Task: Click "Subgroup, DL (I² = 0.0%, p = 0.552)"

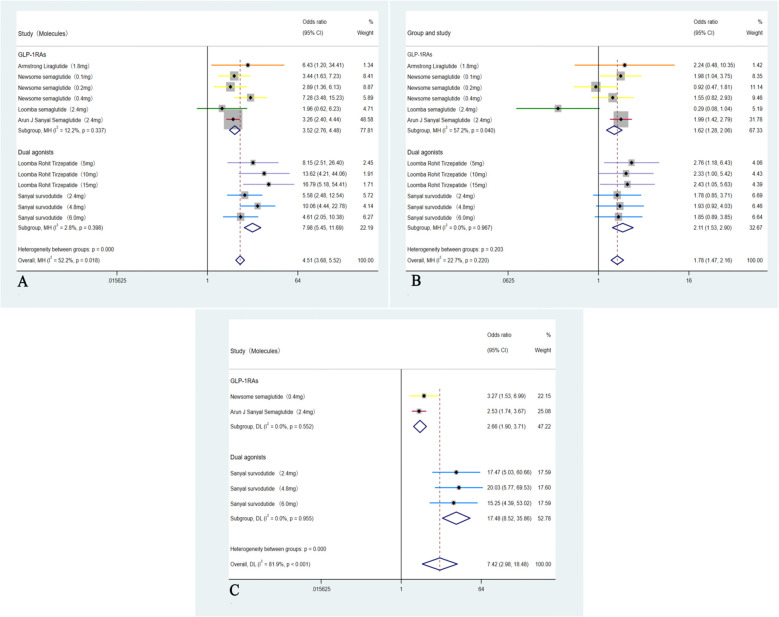Action: coord(272,427)
